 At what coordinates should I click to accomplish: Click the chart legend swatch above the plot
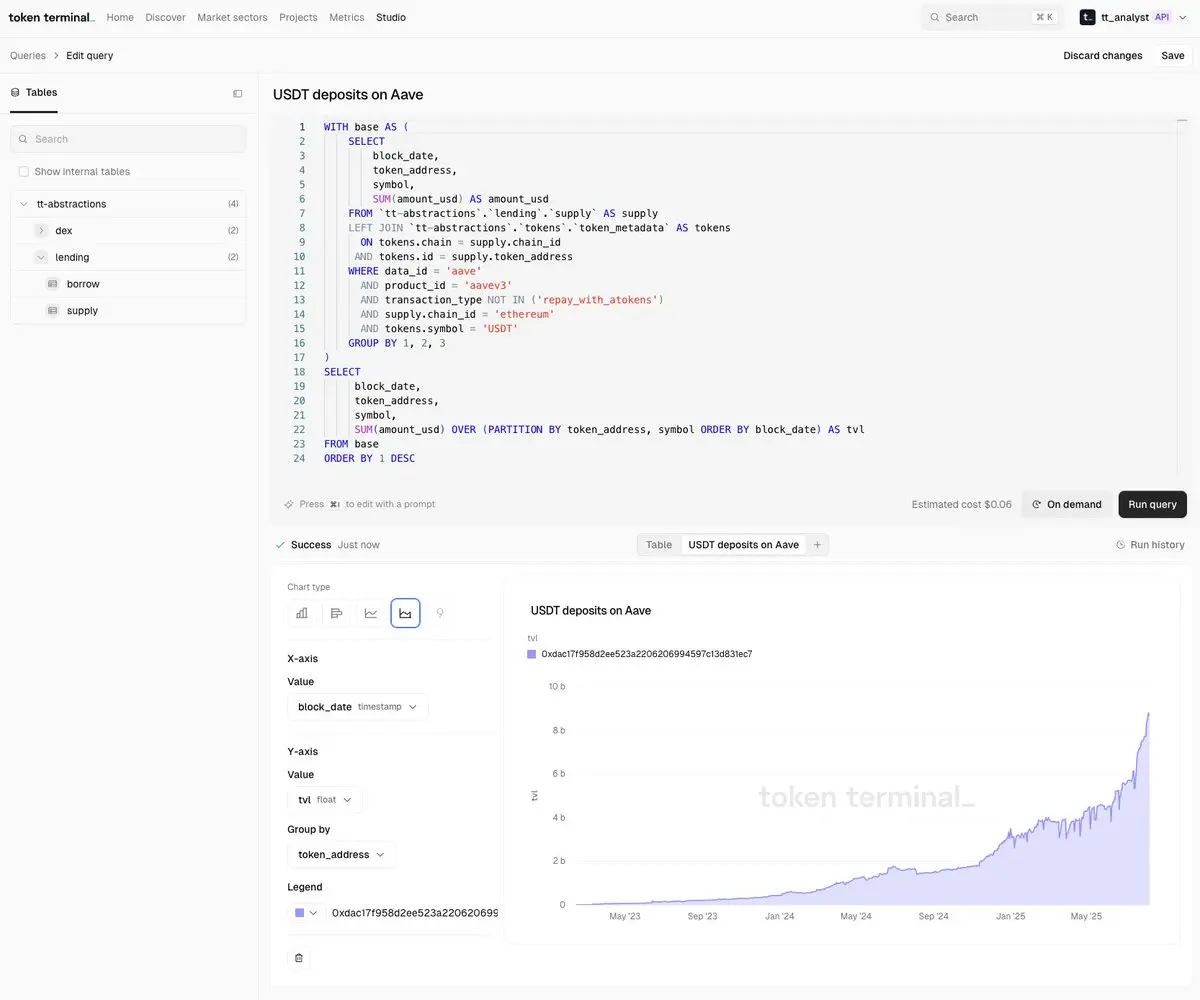tap(532, 654)
